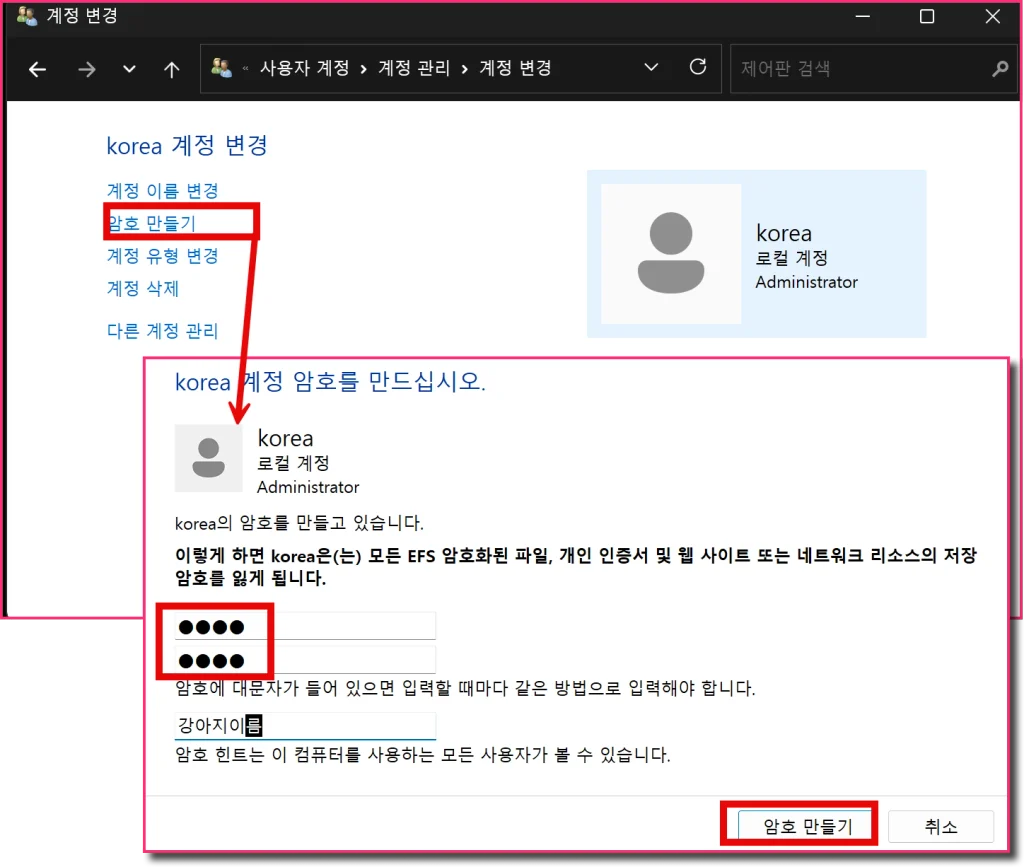Focus the 제어판 검색 search box

tap(862, 69)
